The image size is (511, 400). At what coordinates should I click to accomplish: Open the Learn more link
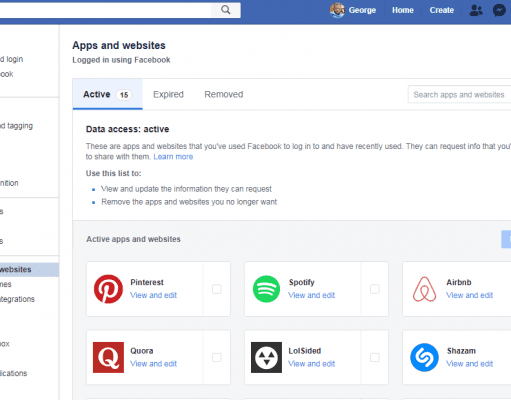click(173, 157)
